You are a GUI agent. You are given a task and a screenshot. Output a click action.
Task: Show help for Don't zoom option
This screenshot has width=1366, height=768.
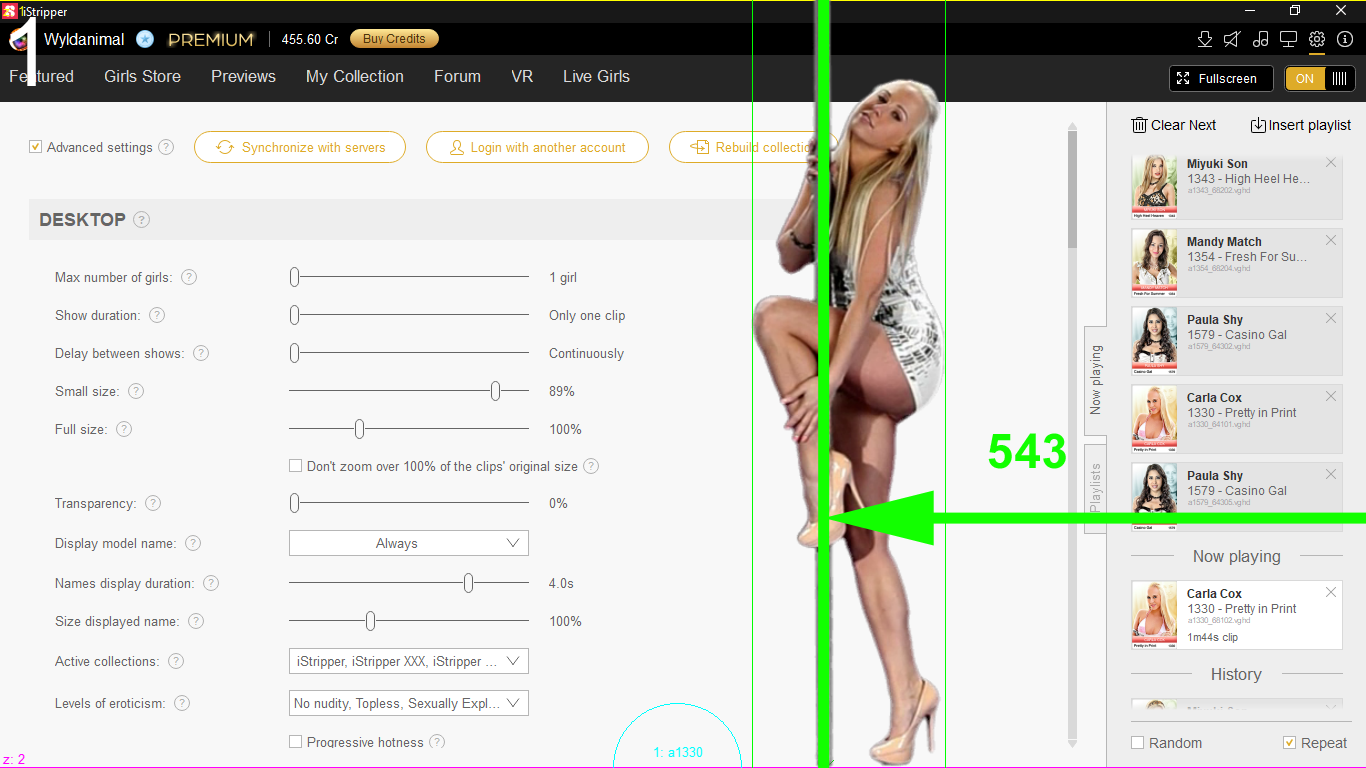coord(591,466)
